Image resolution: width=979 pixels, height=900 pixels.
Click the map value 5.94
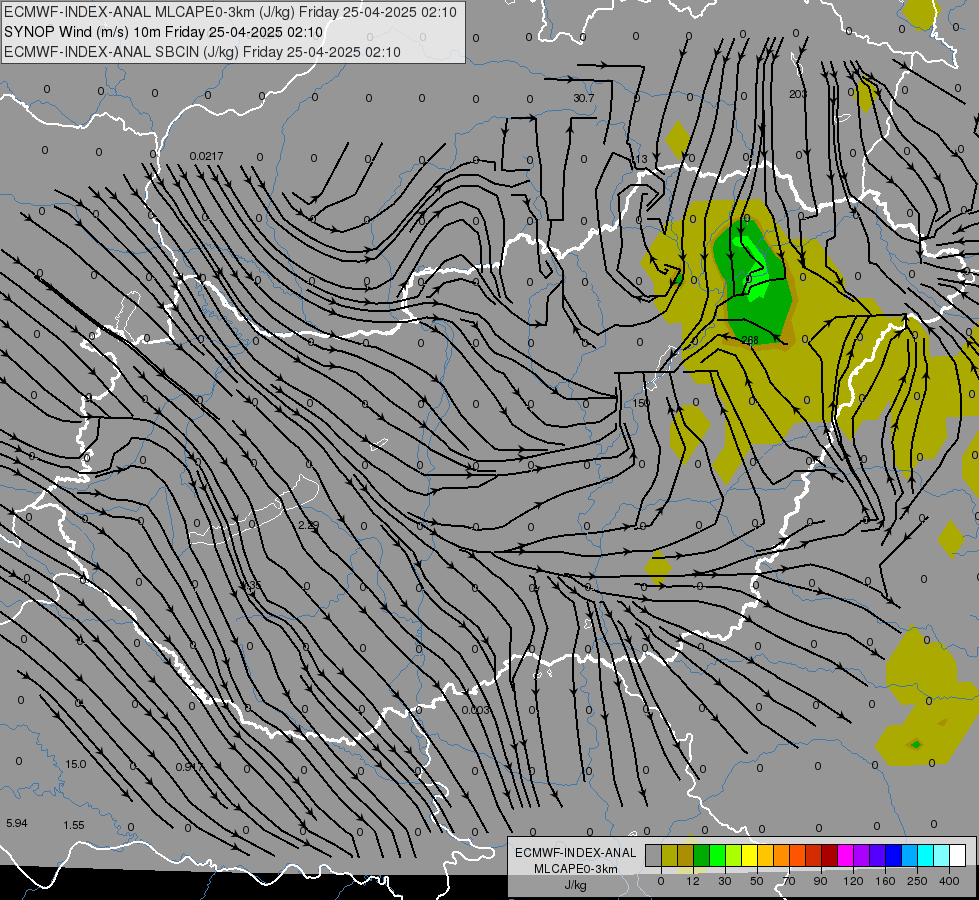pyautogui.click(x=17, y=823)
